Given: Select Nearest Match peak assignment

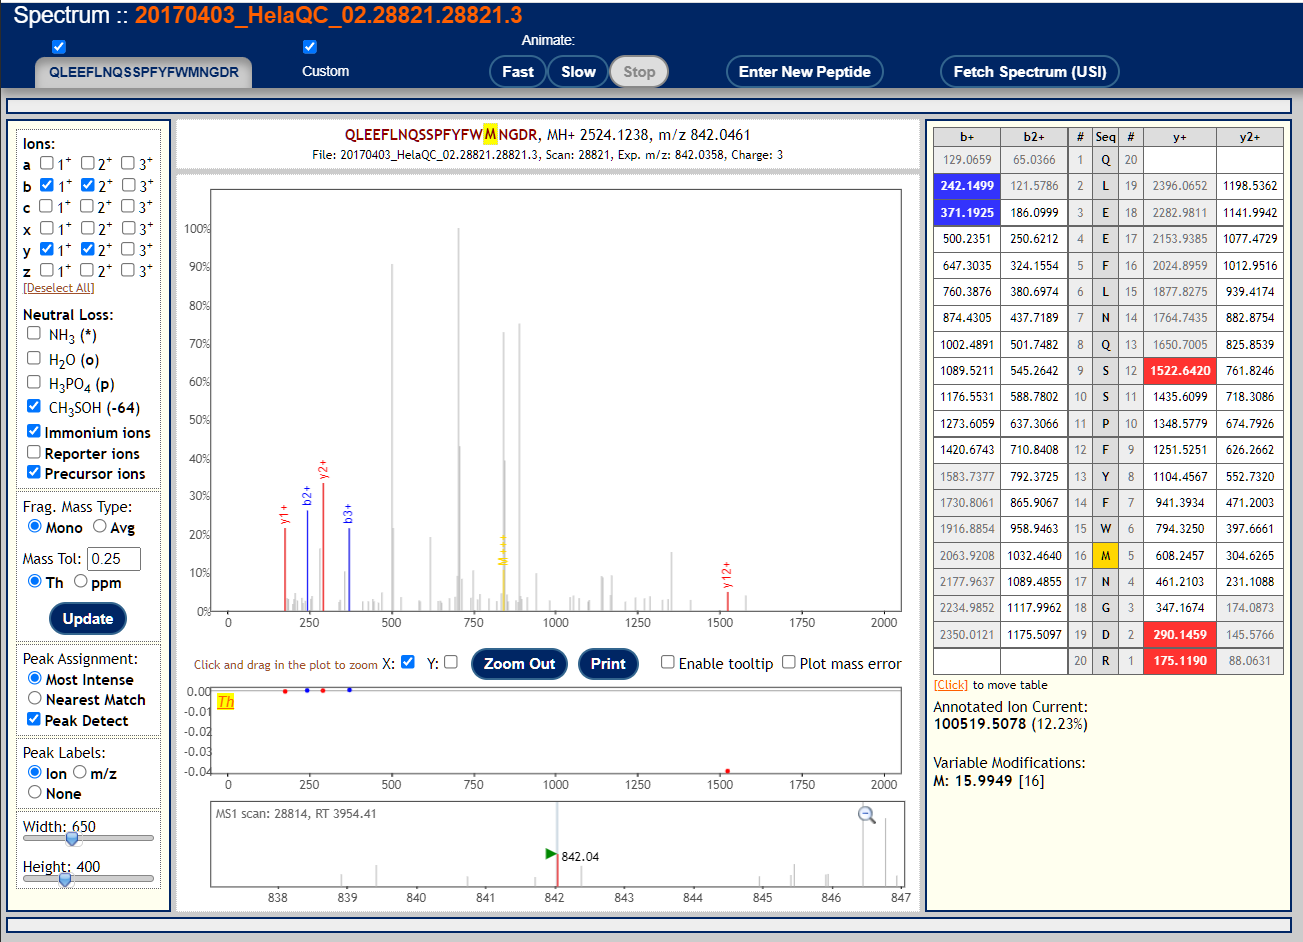Looking at the screenshot, I should (x=35, y=698).
